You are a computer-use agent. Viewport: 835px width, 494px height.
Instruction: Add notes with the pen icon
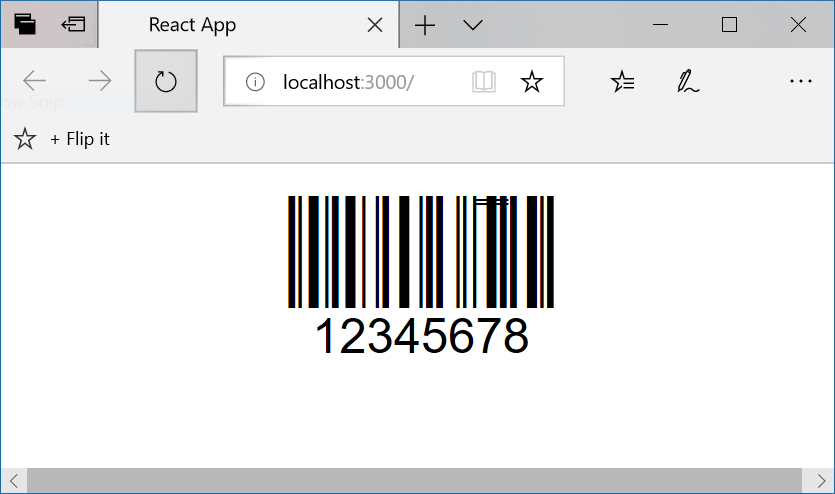(x=687, y=81)
